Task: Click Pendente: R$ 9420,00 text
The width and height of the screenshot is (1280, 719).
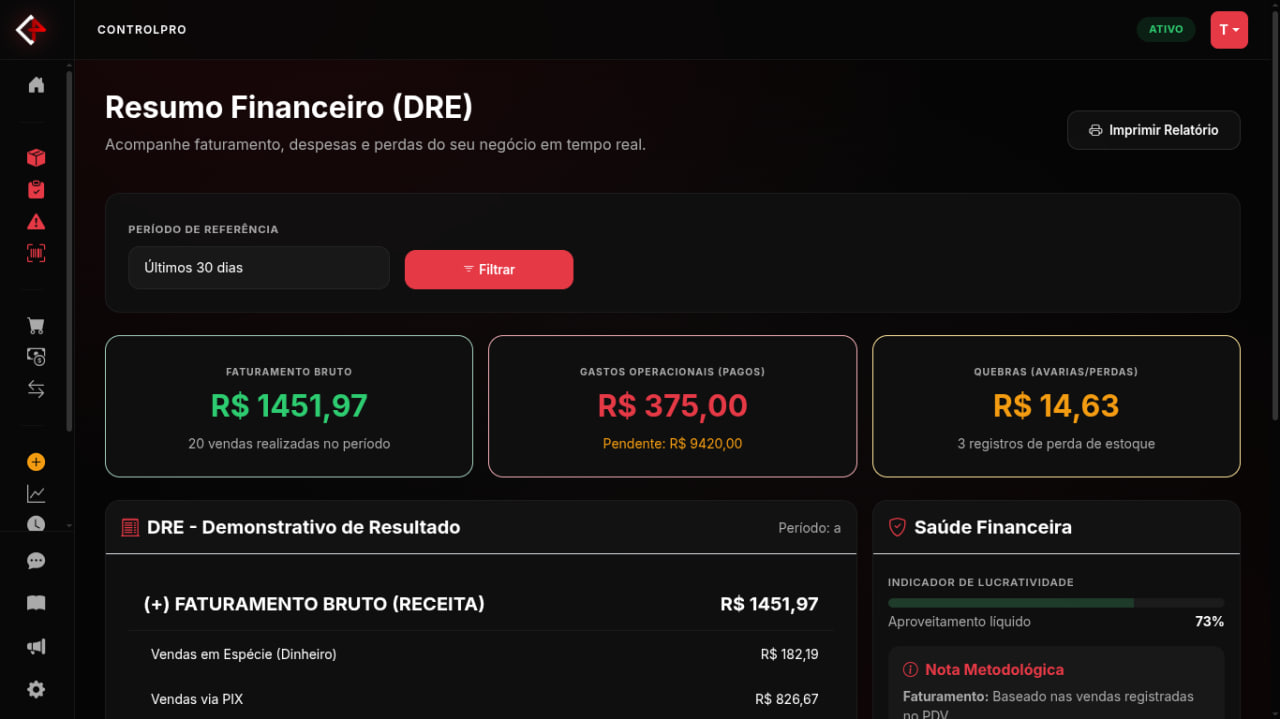Action: (673, 444)
